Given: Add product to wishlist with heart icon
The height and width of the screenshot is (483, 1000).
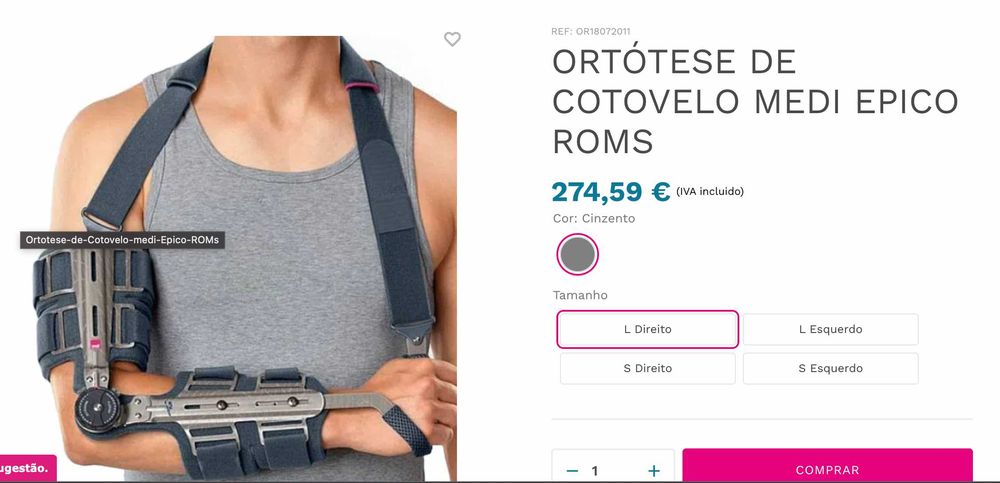Looking at the screenshot, I should (452, 40).
